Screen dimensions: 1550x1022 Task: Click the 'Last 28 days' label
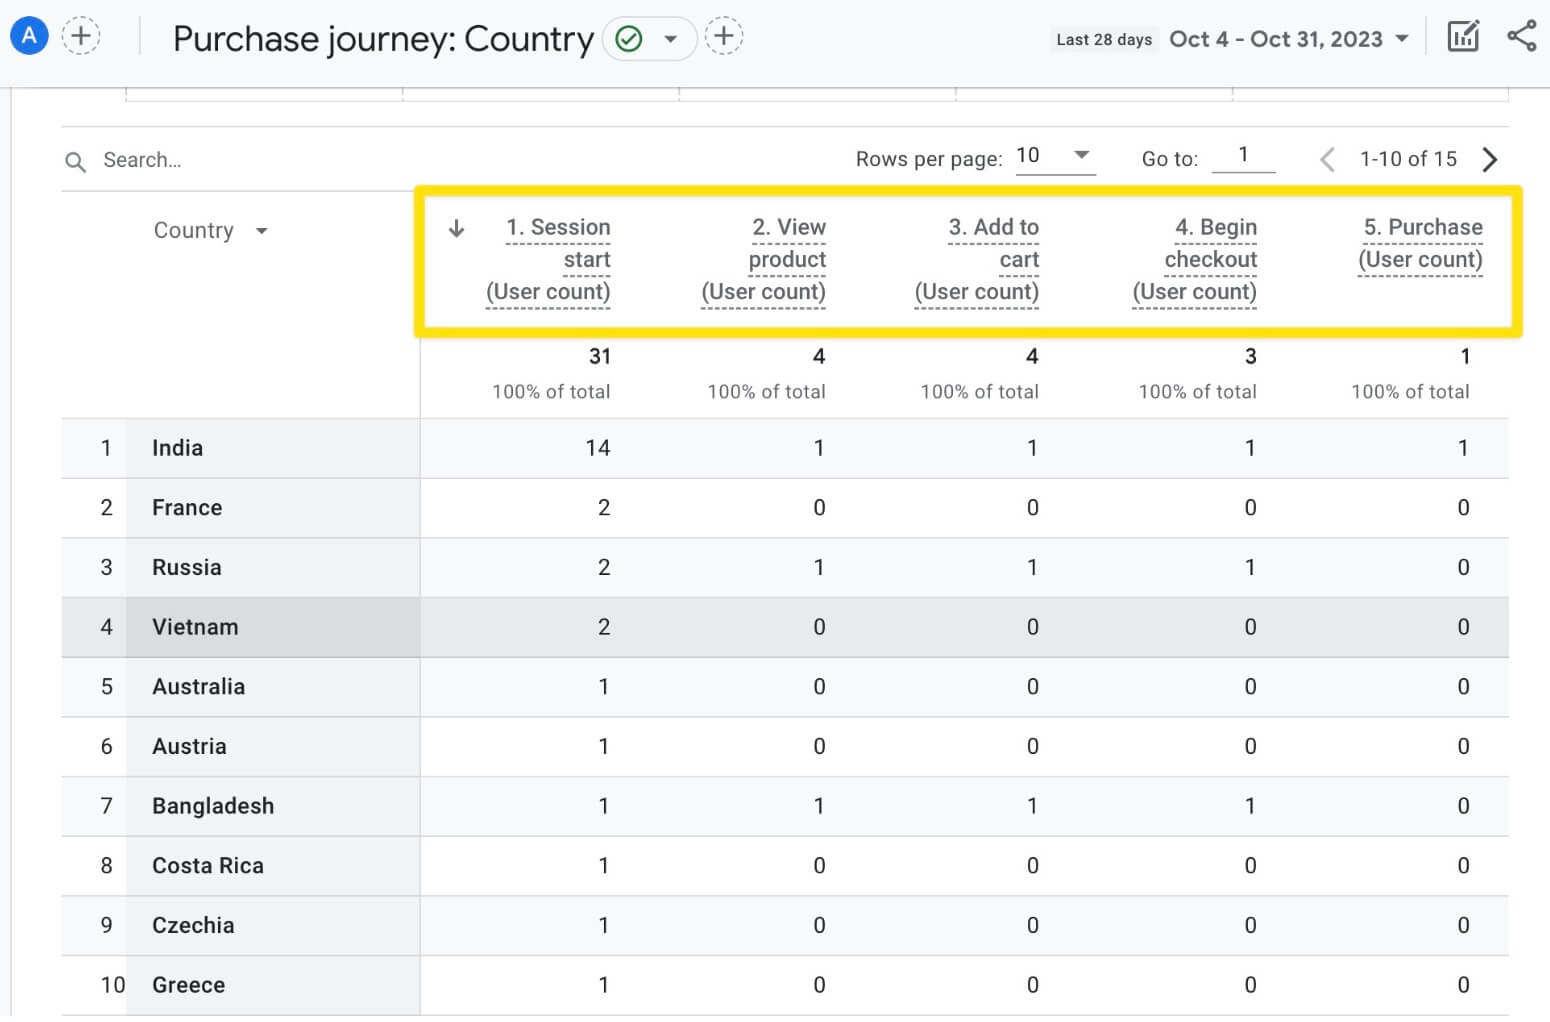point(1104,40)
